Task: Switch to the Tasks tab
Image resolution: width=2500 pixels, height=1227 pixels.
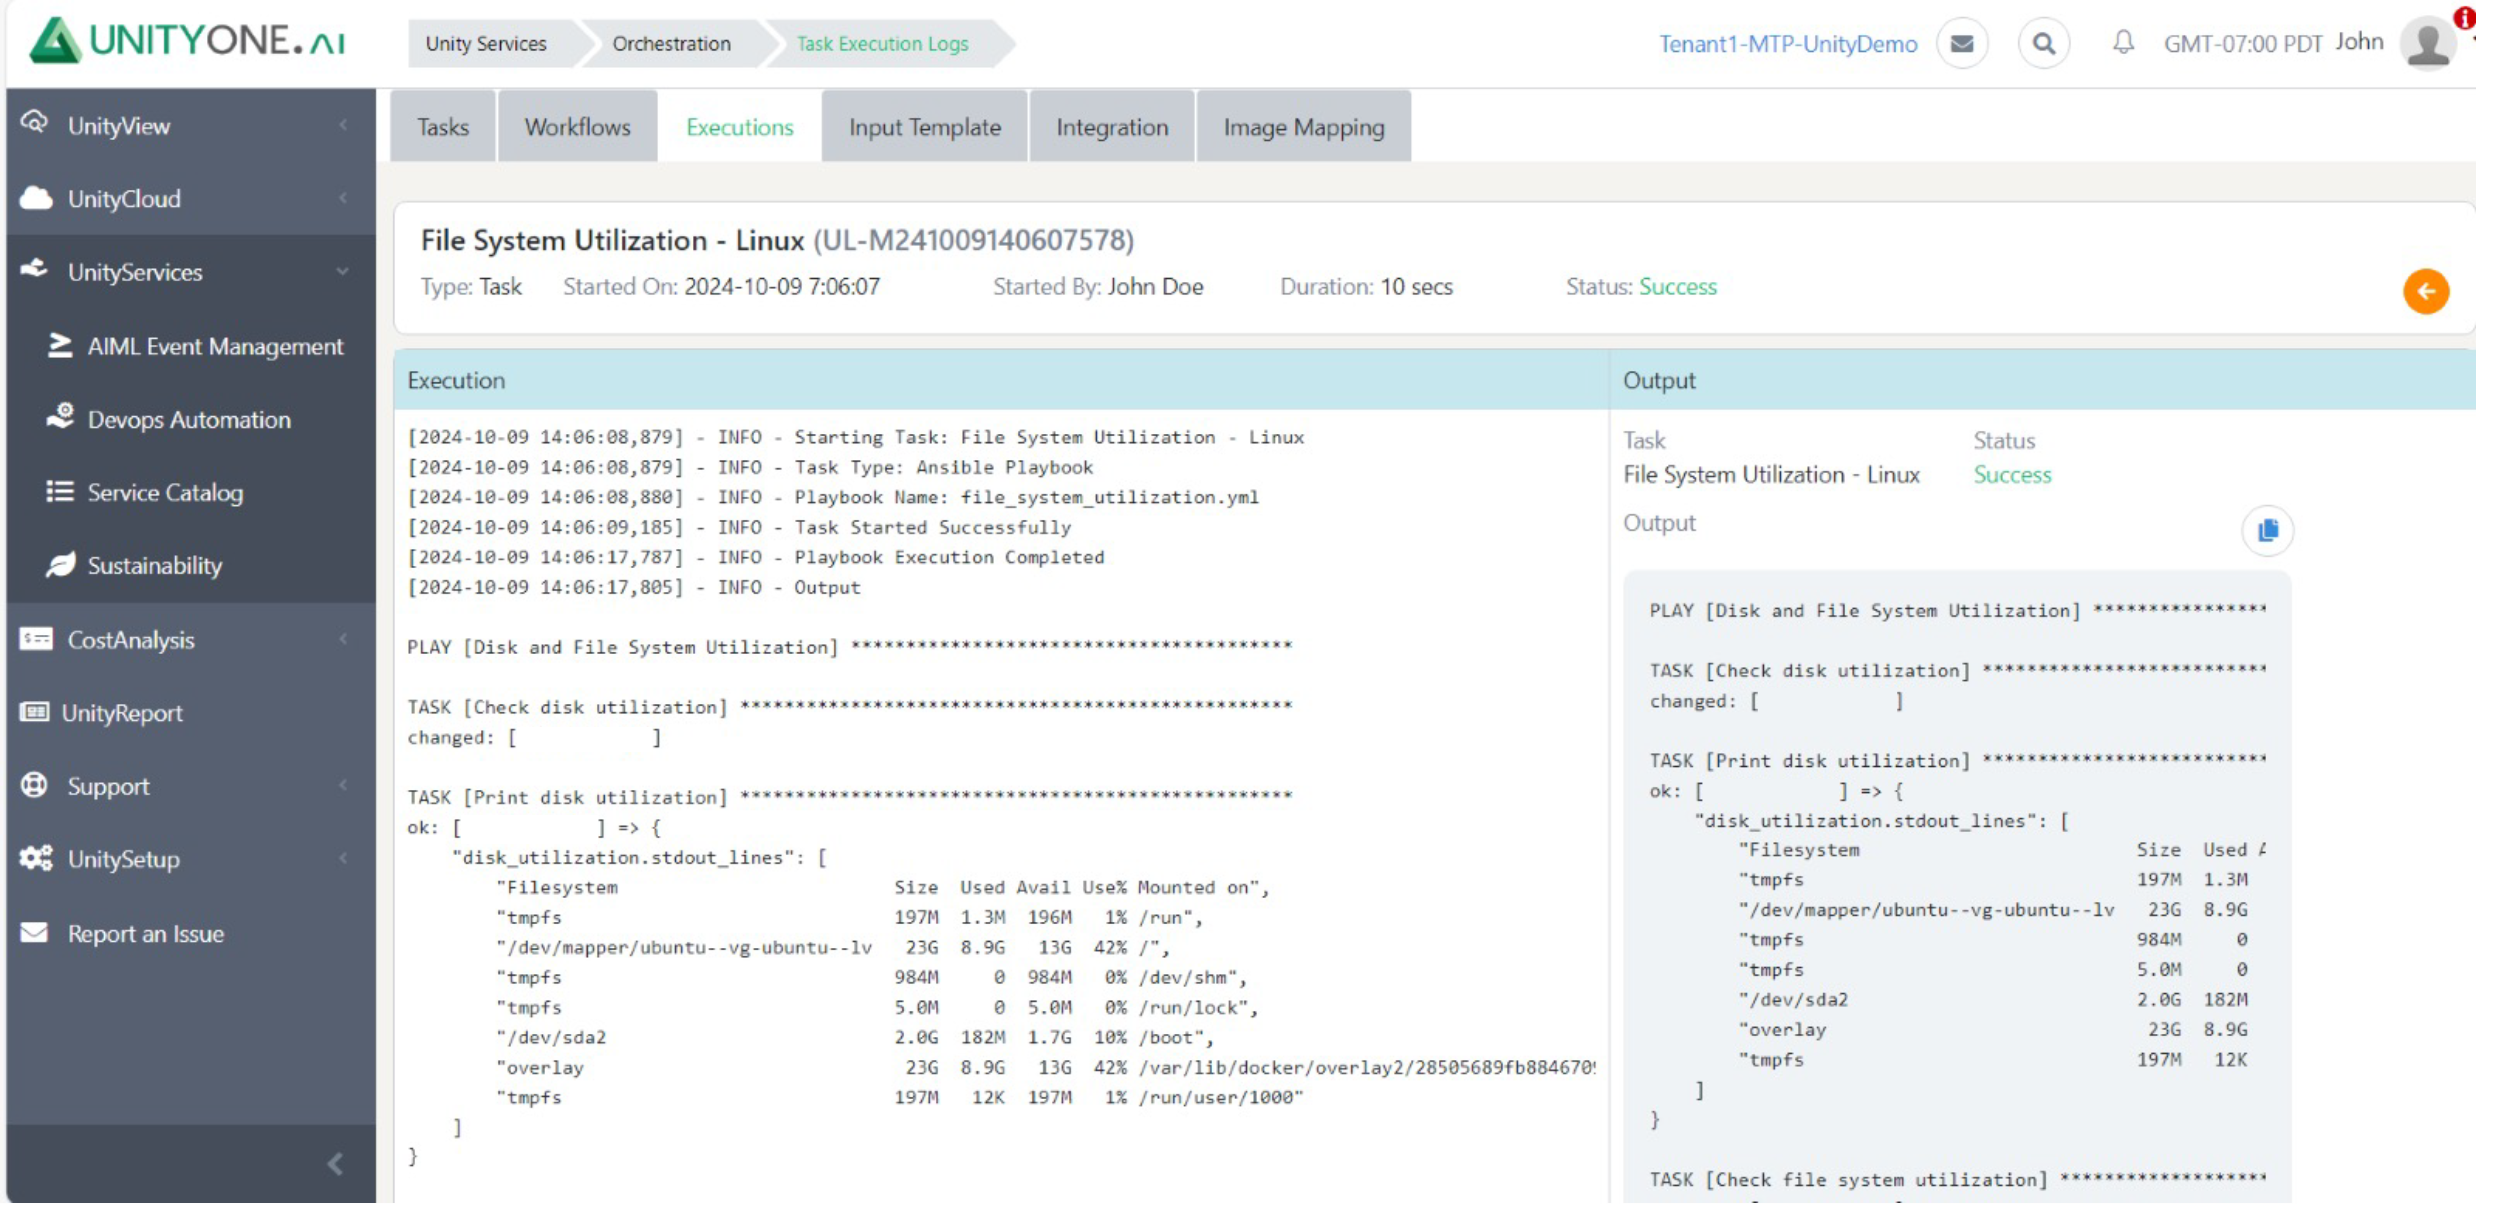Action: 442,127
